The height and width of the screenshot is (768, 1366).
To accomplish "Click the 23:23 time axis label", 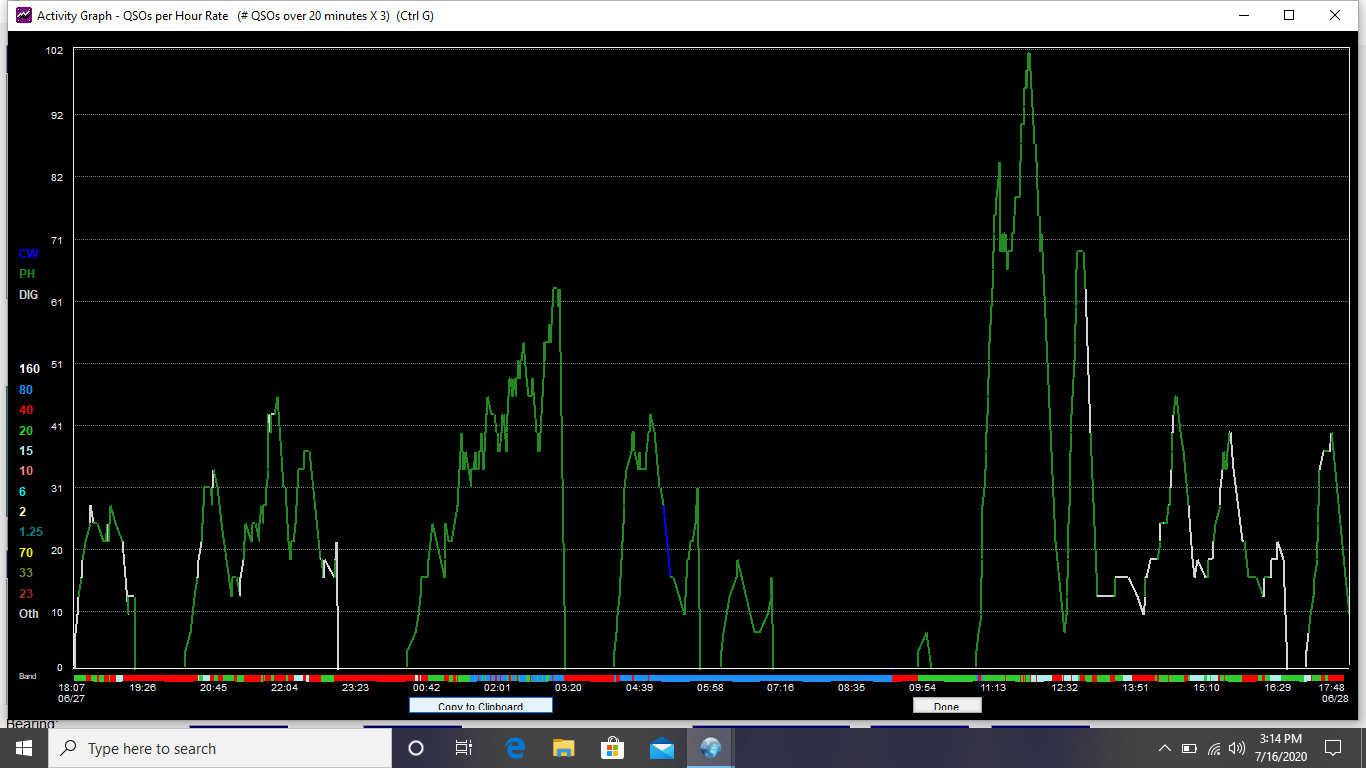I will 355,688.
